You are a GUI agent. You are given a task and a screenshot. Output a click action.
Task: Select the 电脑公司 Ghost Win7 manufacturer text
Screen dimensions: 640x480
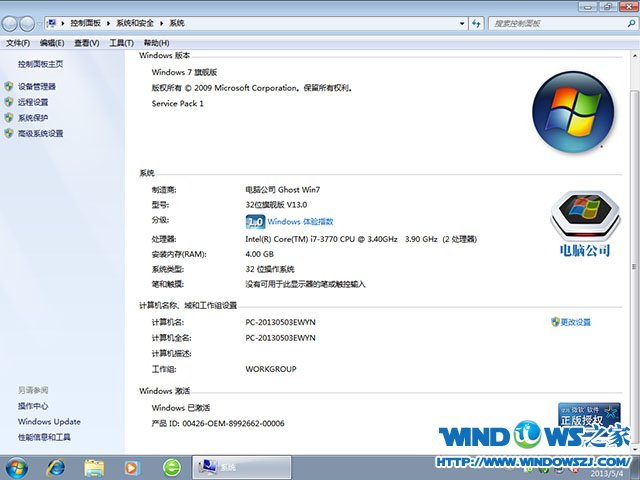click(x=282, y=189)
